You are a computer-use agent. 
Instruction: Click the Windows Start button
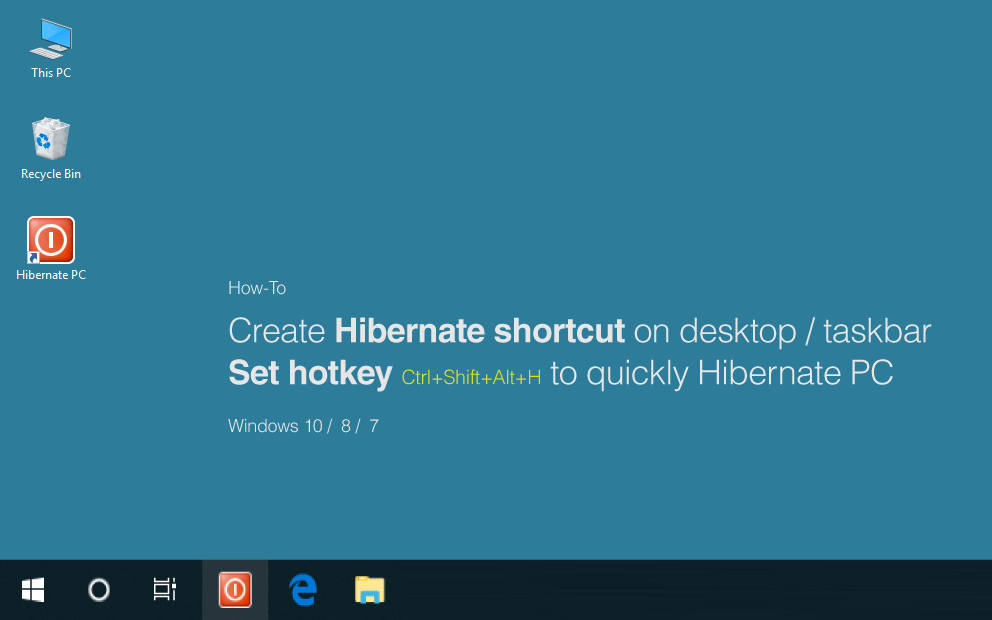[x=32, y=590]
